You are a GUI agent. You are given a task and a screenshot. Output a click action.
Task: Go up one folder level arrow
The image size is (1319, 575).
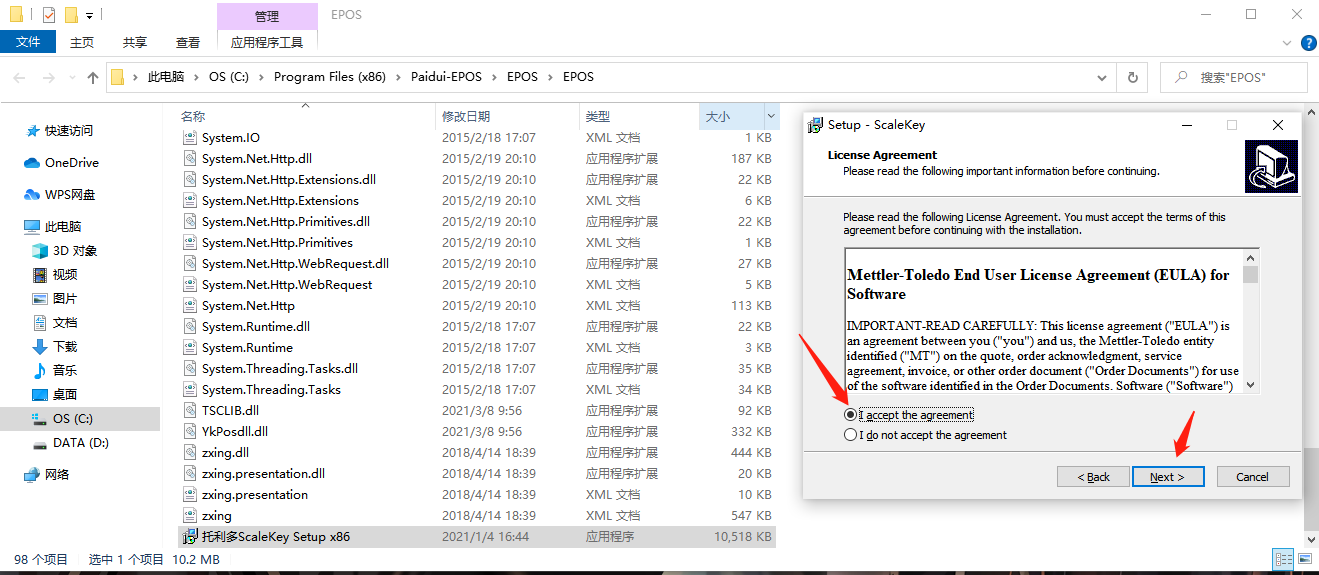tap(93, 77)
